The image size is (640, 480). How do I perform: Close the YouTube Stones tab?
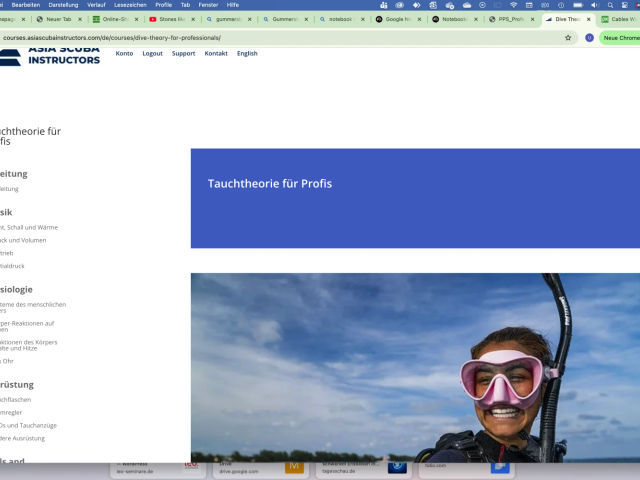pyautogui.click(x=193, y=19)
